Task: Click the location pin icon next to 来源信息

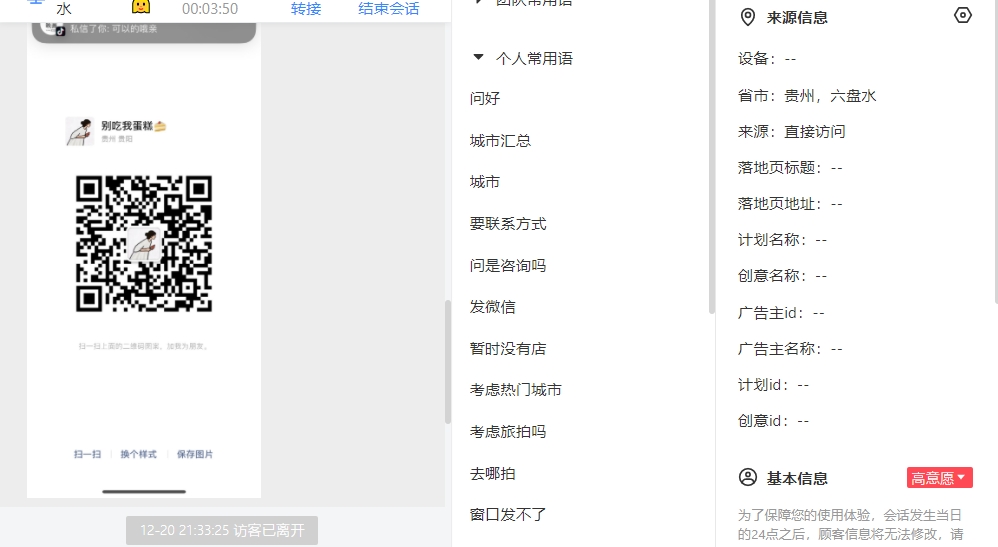Action: [x=748, y=17]
